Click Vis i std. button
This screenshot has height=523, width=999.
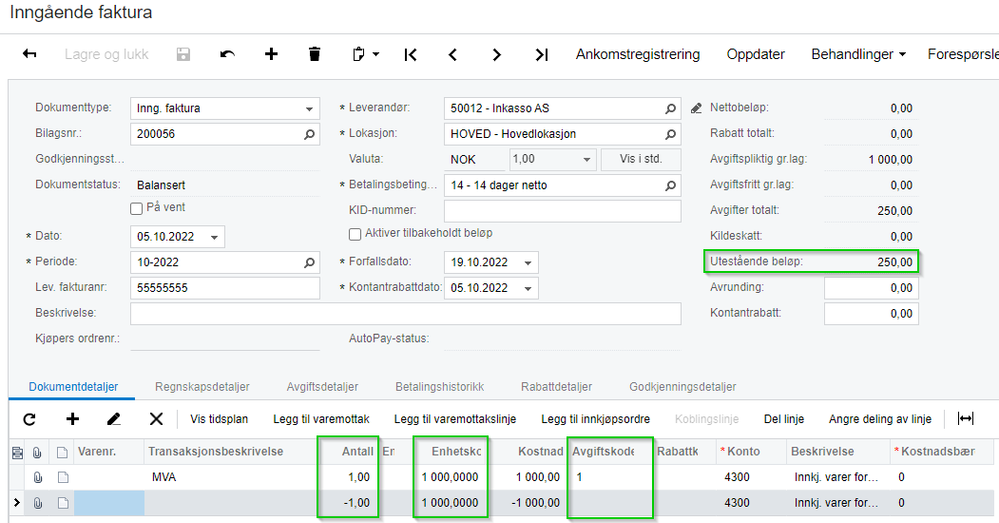click(x=641, y=159)
